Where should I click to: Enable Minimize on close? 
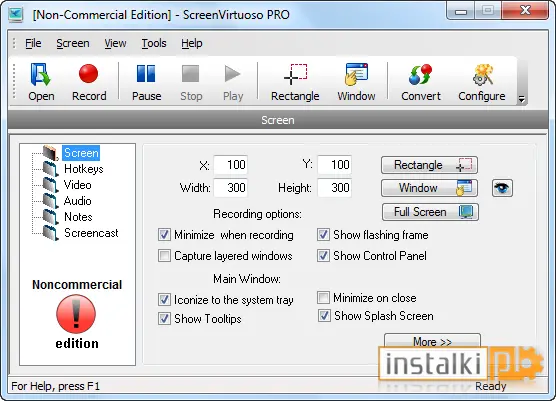click(323, 298)
